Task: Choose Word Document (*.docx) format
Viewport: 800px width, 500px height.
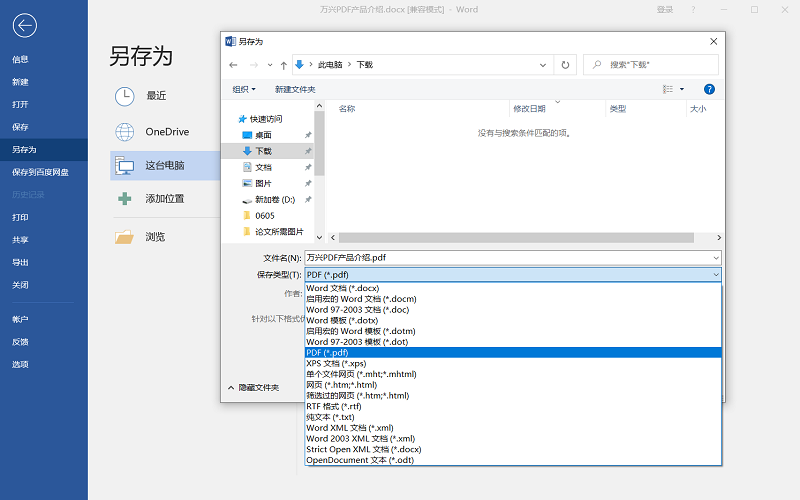Action: click(x=513, y=288)
